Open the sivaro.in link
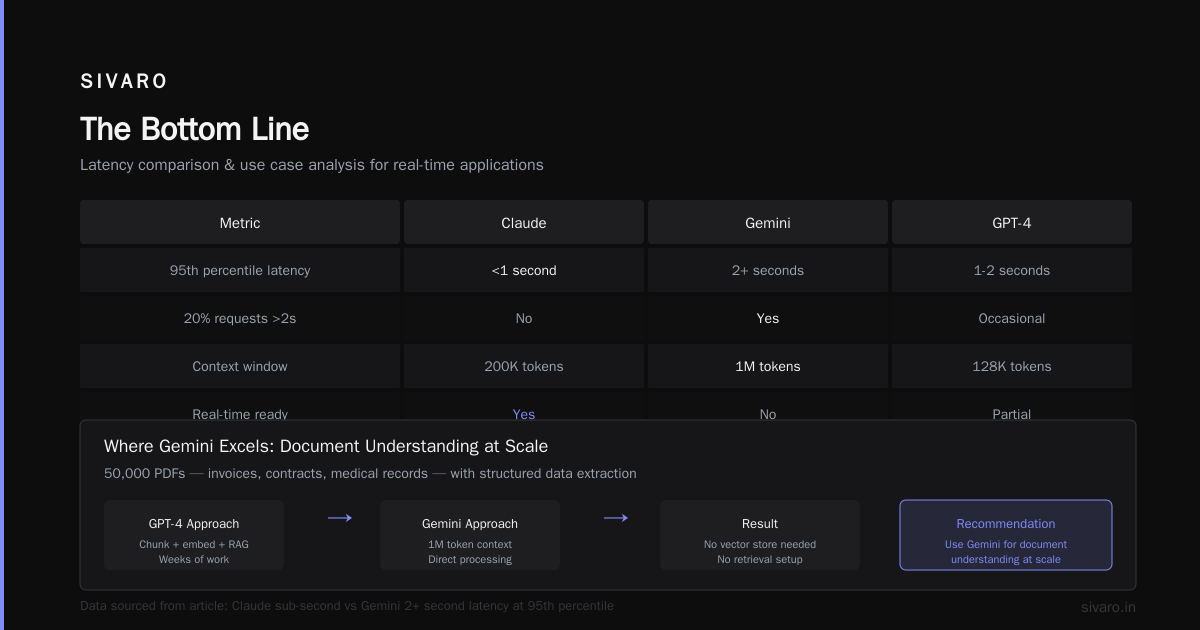Image resolution: width=1200 pixels, height=630 pixels. (x=1108, y=607)
